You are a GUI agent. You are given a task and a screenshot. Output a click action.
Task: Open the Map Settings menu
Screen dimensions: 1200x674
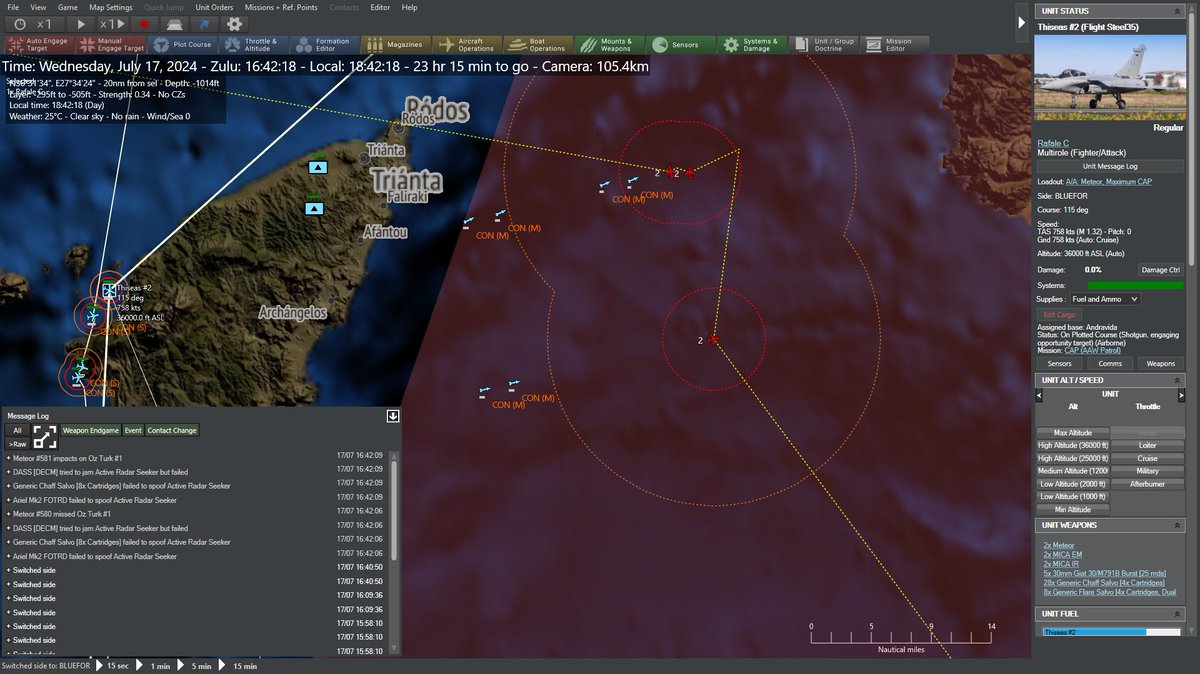(110, 7)
